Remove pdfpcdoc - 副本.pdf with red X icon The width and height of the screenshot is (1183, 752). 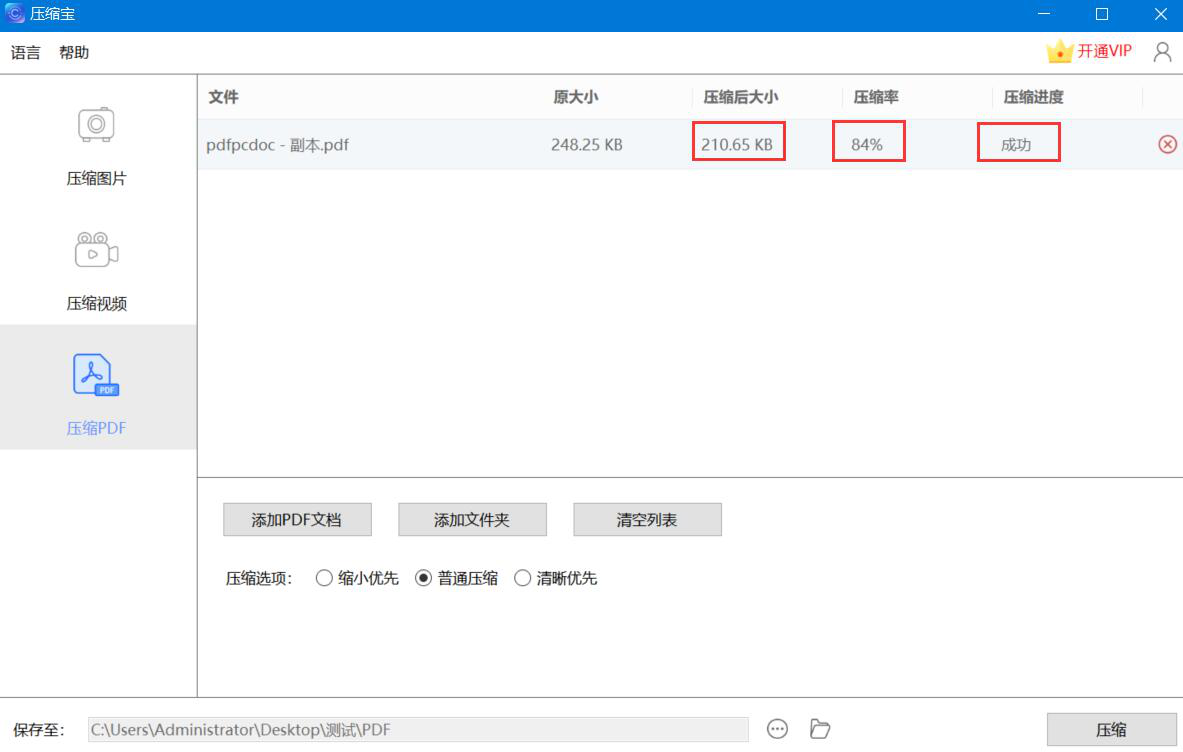pyautogui.click(x=1167, y=144)
